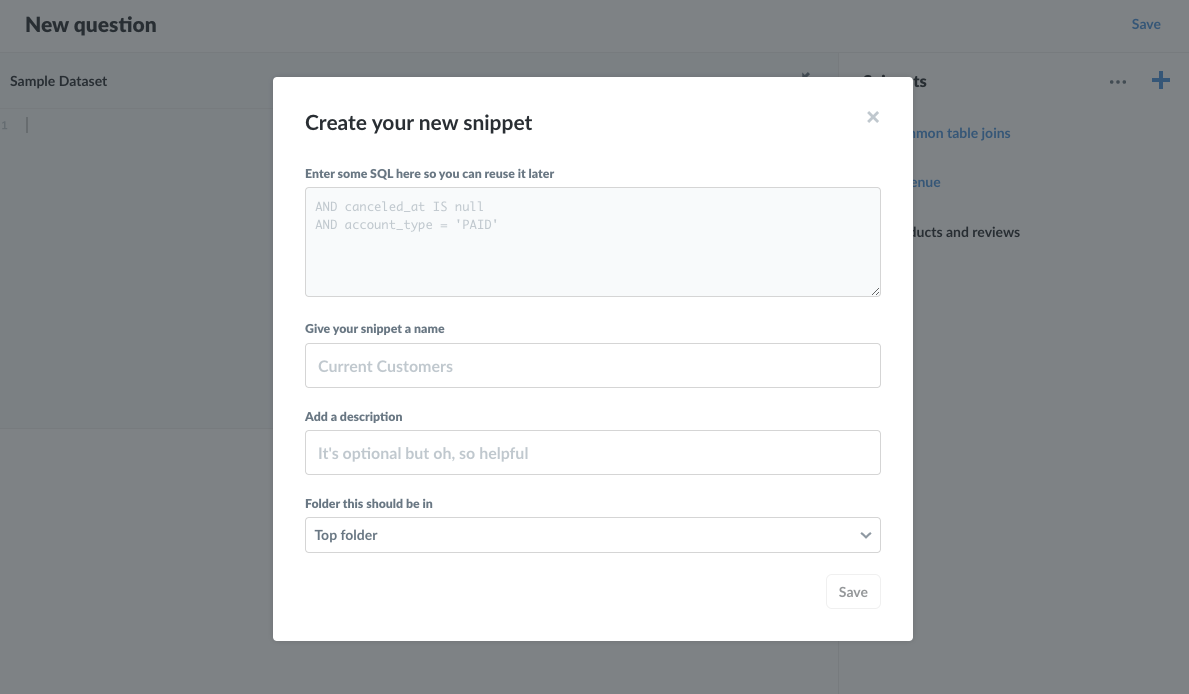
Task: Click the optional description field
Action: pyautogui.click(x=592, y=452)
